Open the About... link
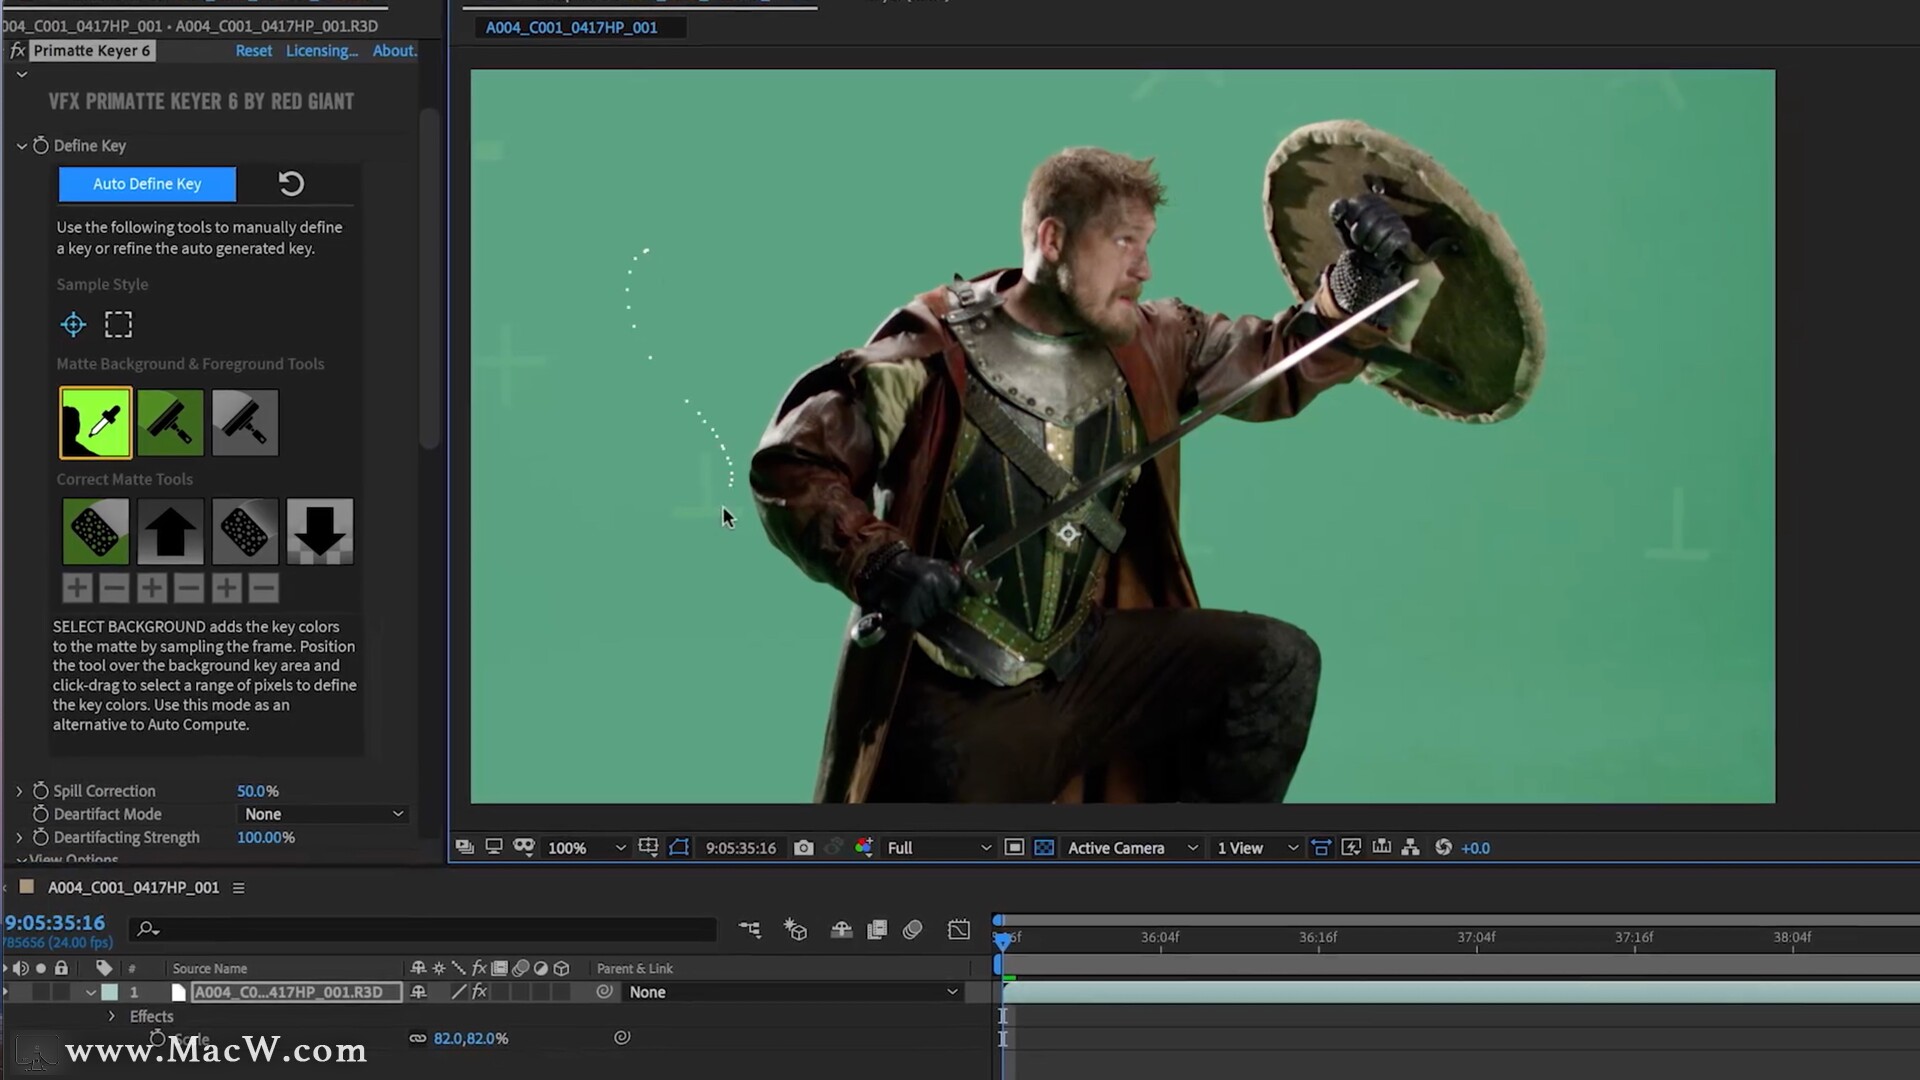1920x1080 pixels. pos(394,50)
